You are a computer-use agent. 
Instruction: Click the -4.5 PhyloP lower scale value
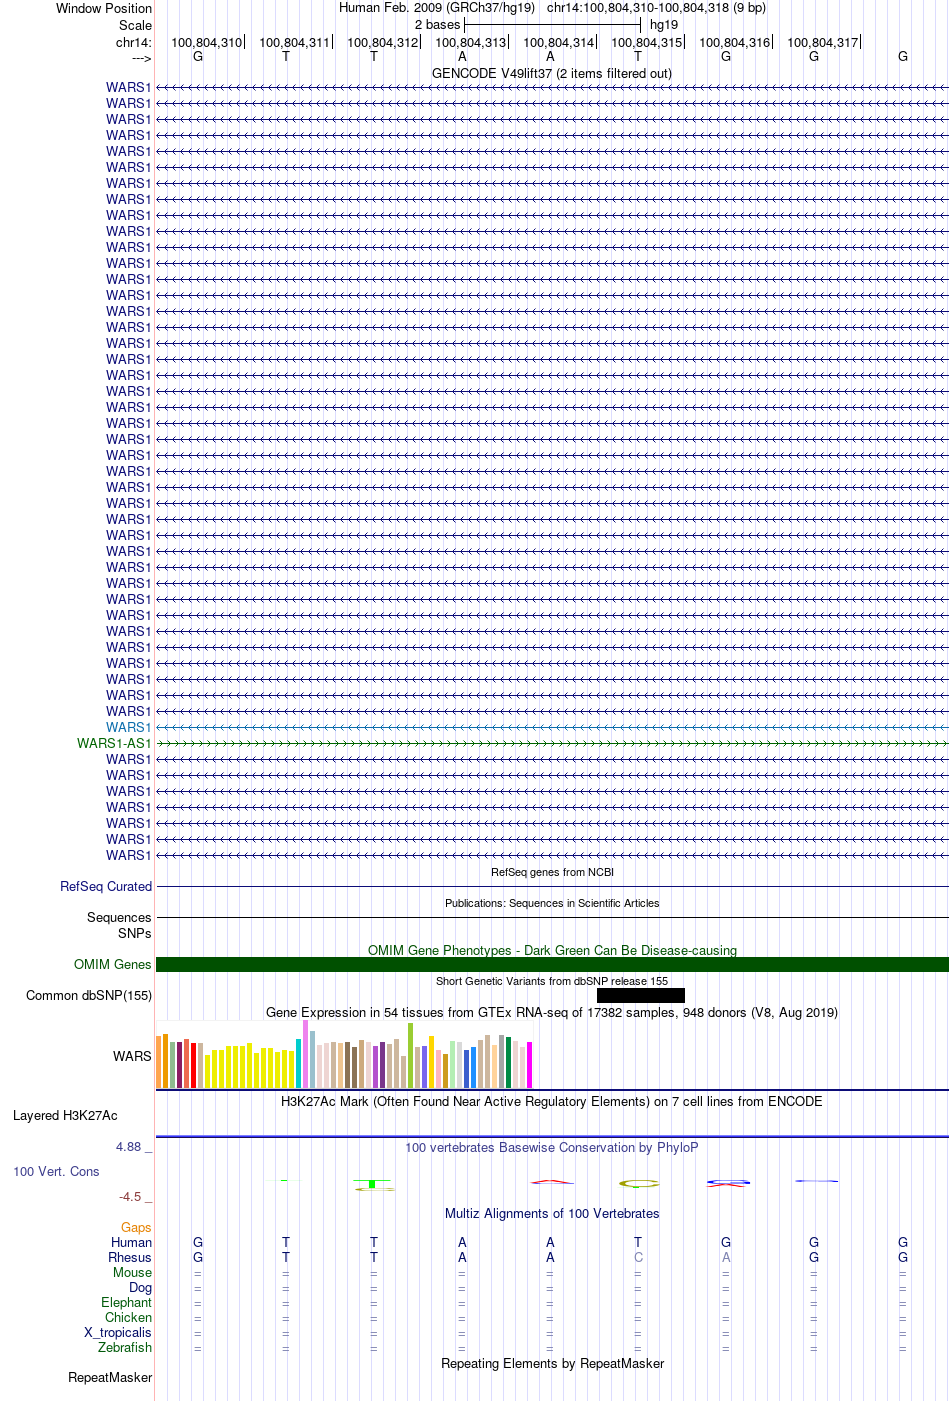pyautogui.click(x=134, y=1196)
